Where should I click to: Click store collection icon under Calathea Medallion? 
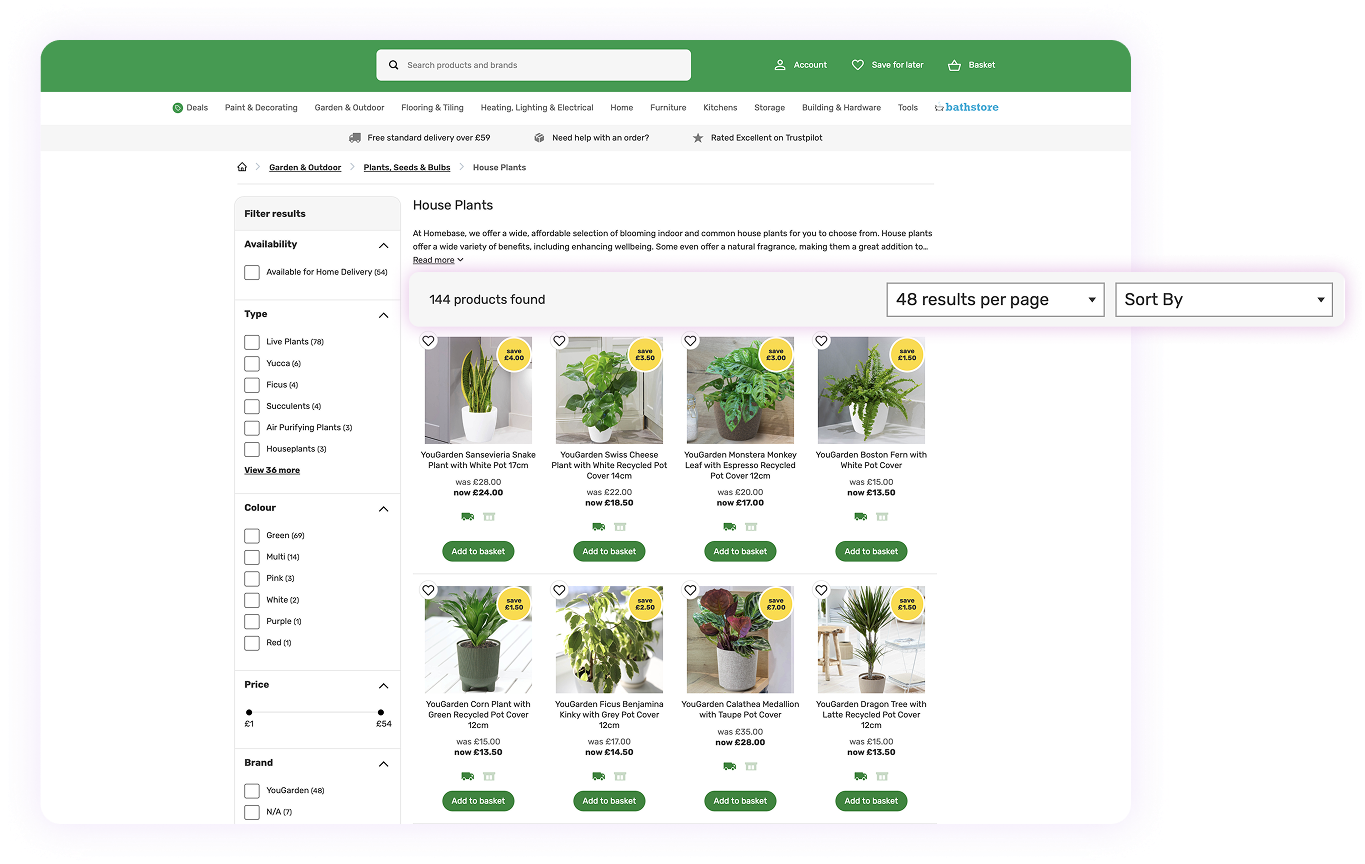[751, 767]
